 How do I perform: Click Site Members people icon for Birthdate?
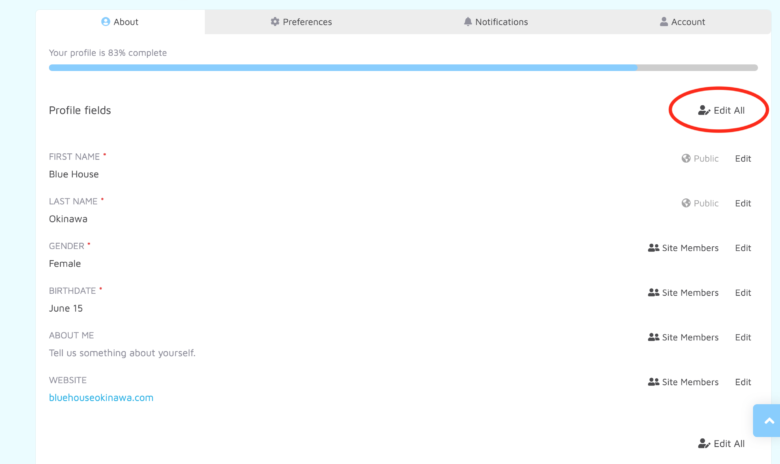pyautogui.click(x=654, y=293)
